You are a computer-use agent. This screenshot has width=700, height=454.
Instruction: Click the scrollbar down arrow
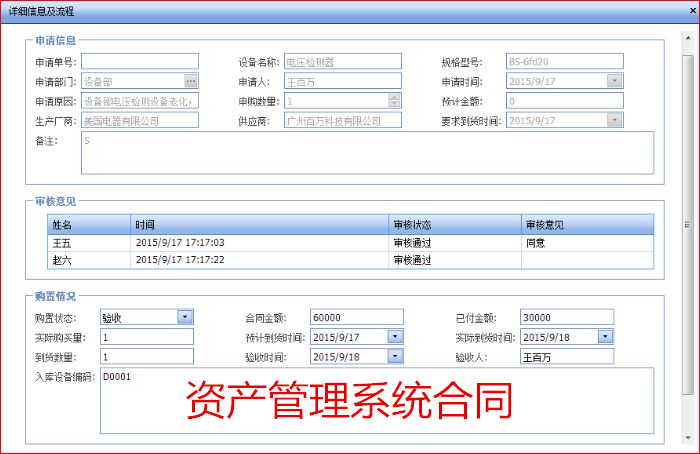[688, 438]
